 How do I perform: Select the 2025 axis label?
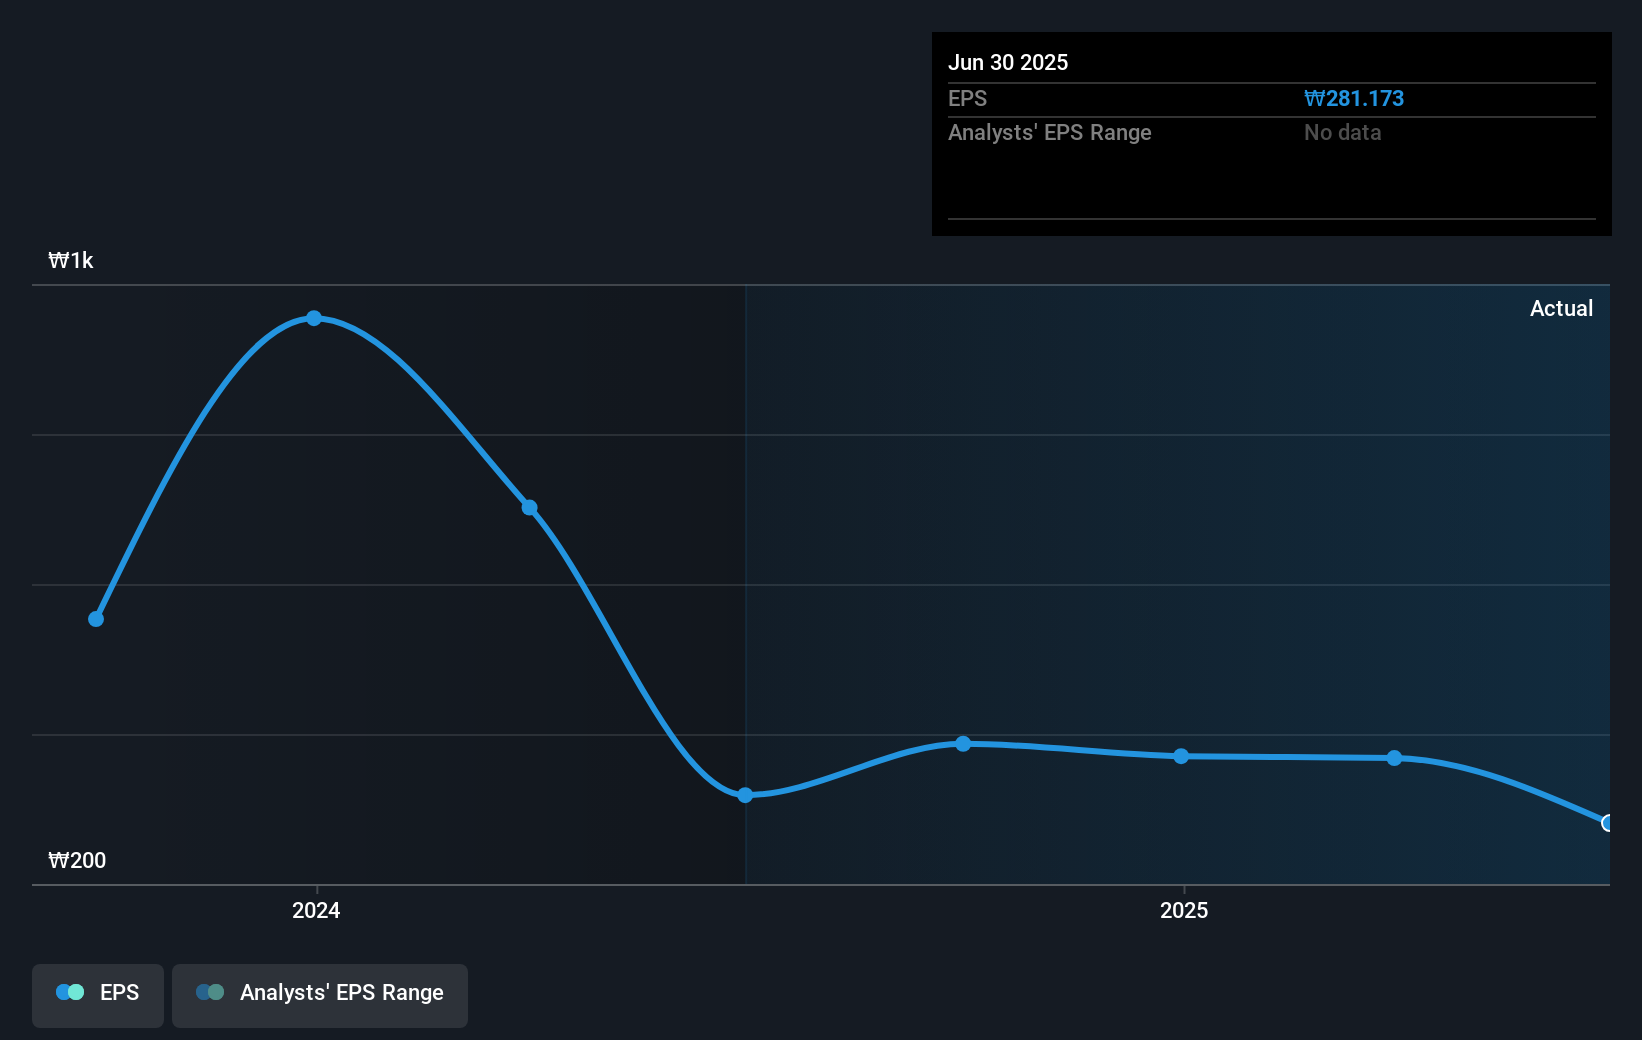pyautogui.click(x=1184, y=911)
